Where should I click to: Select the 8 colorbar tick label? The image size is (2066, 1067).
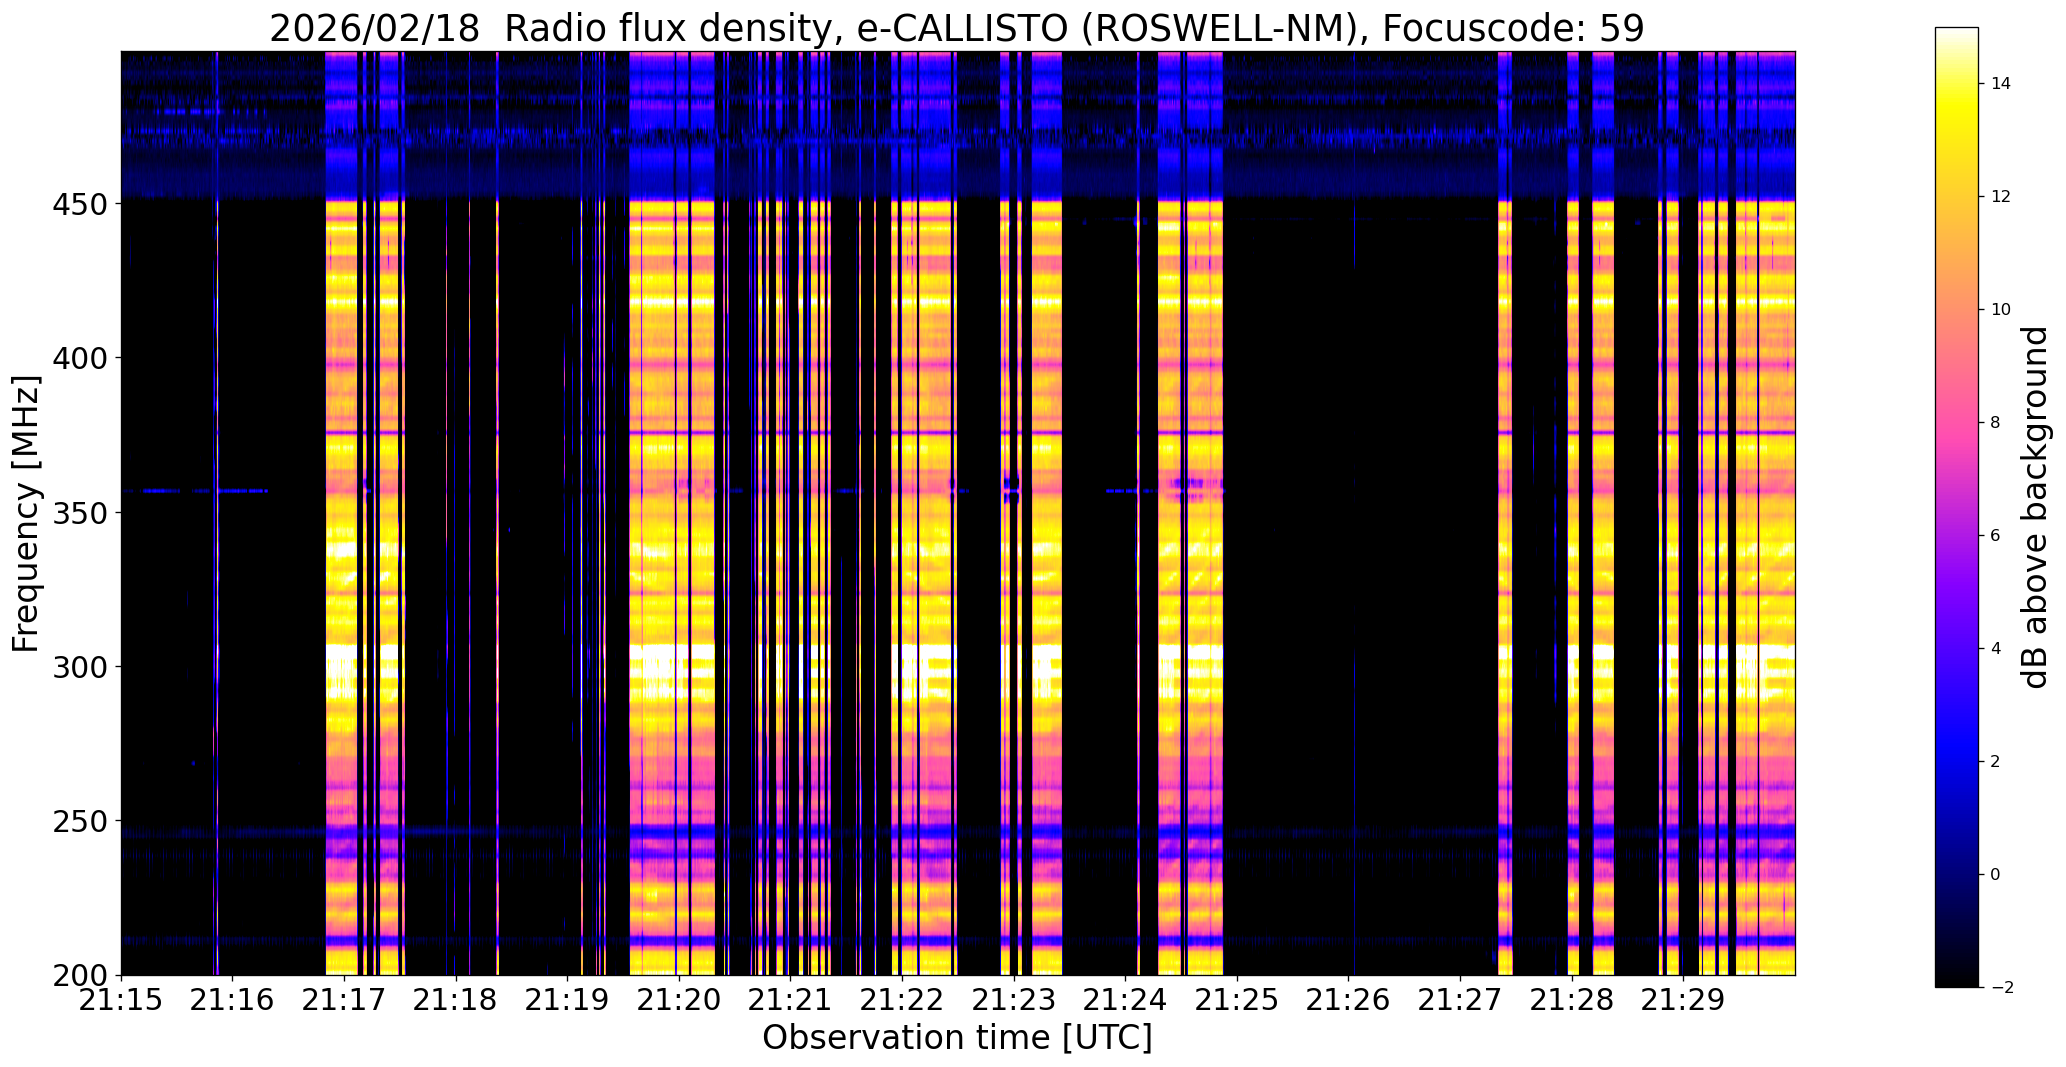click(1995, 423)
